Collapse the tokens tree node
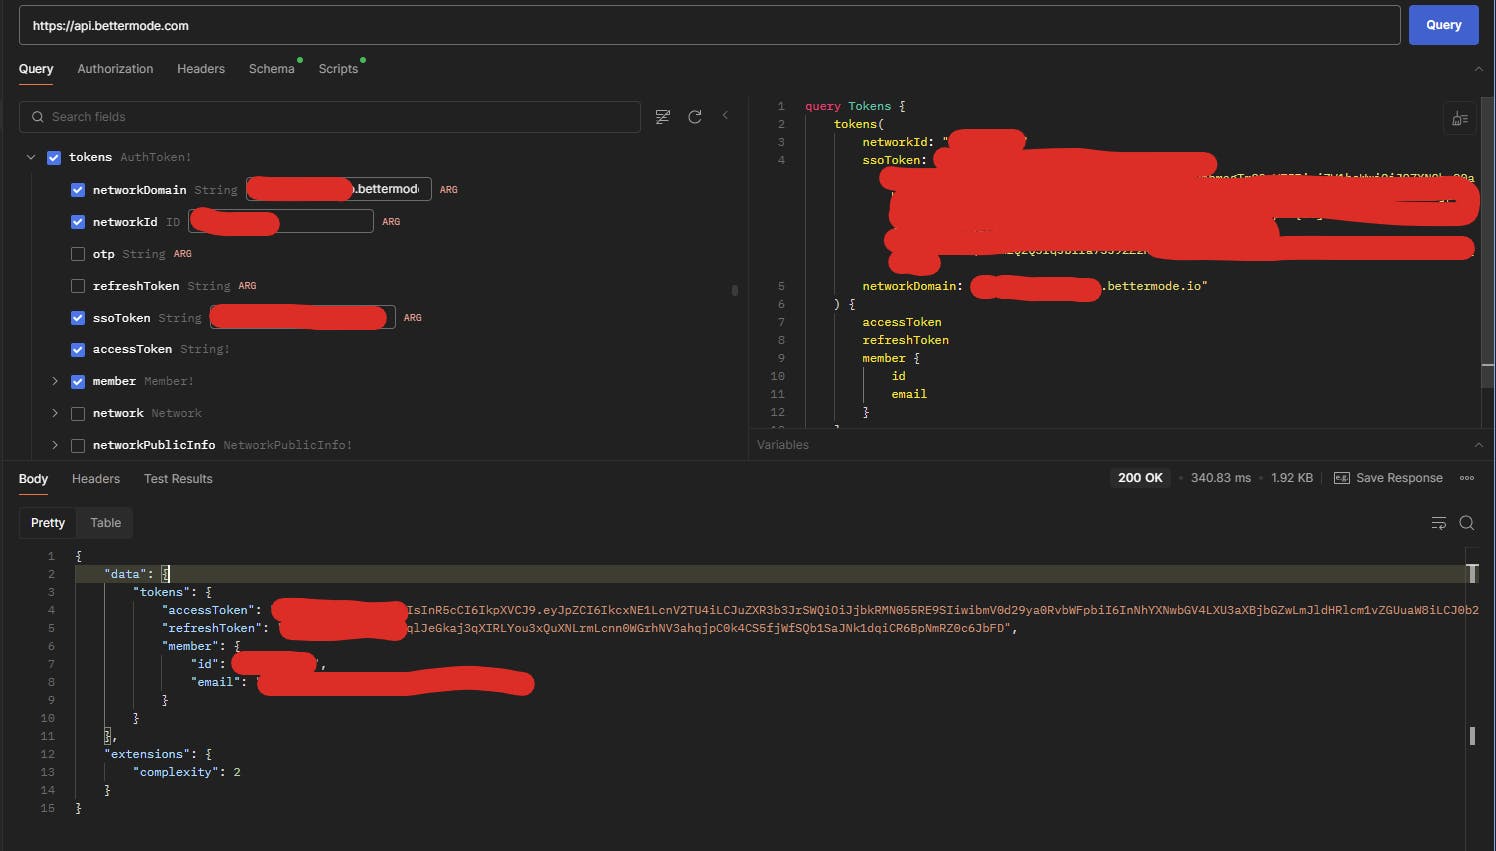 31,157
